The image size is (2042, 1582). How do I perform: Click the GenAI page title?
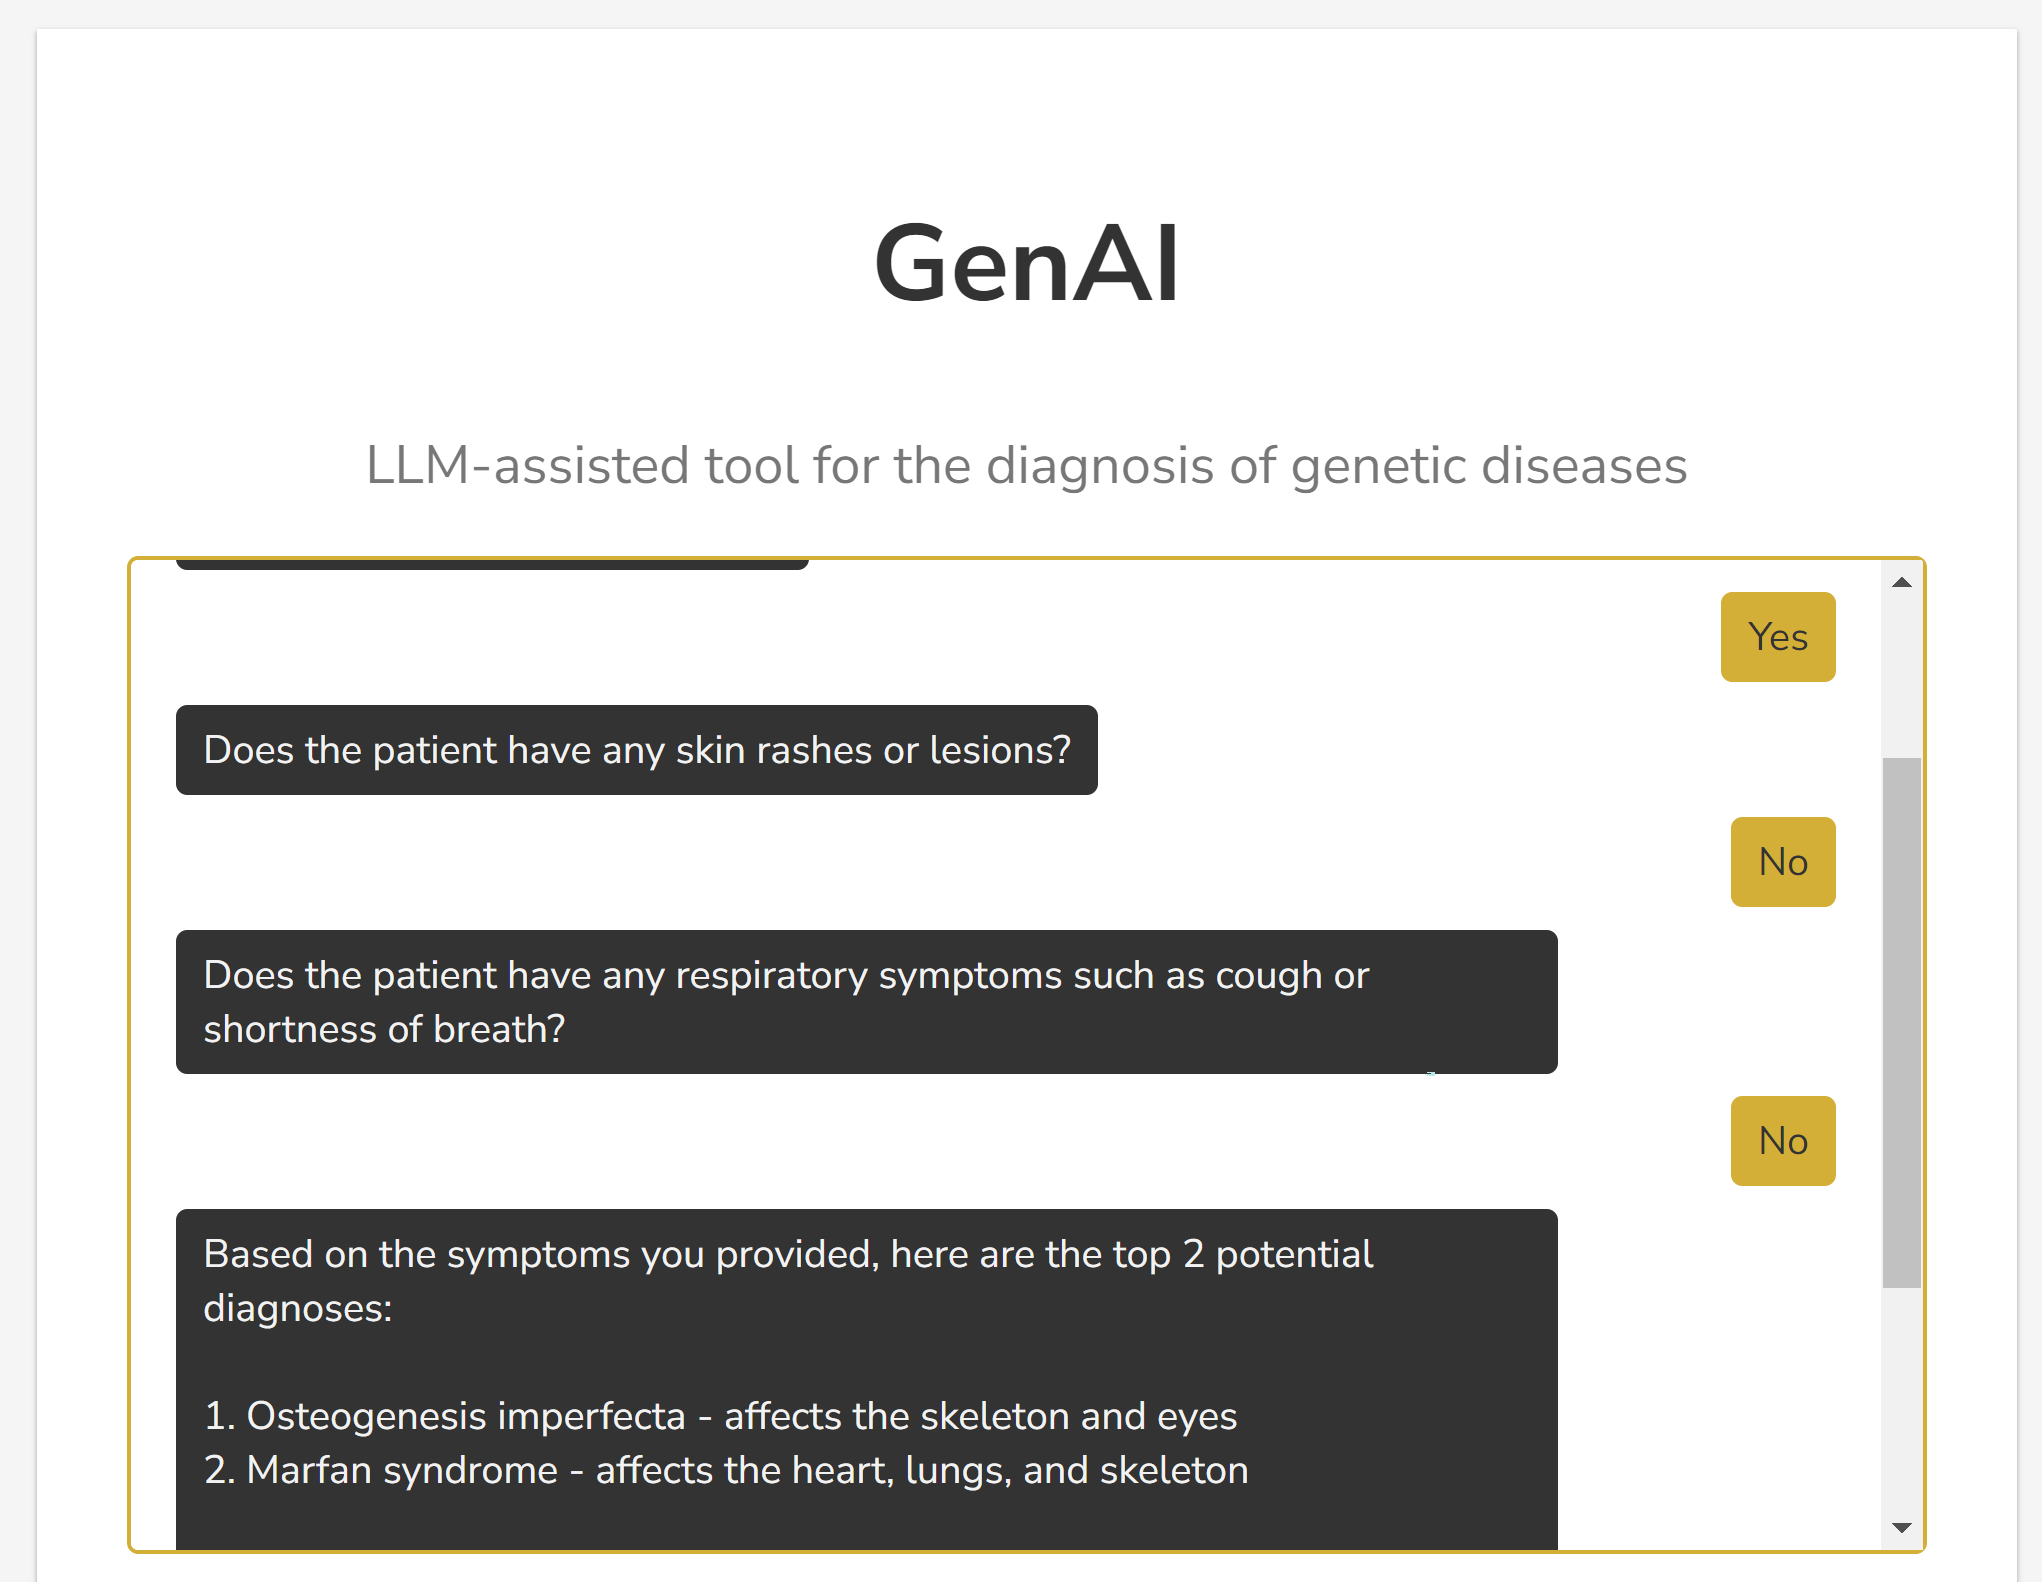(1026, 264)
